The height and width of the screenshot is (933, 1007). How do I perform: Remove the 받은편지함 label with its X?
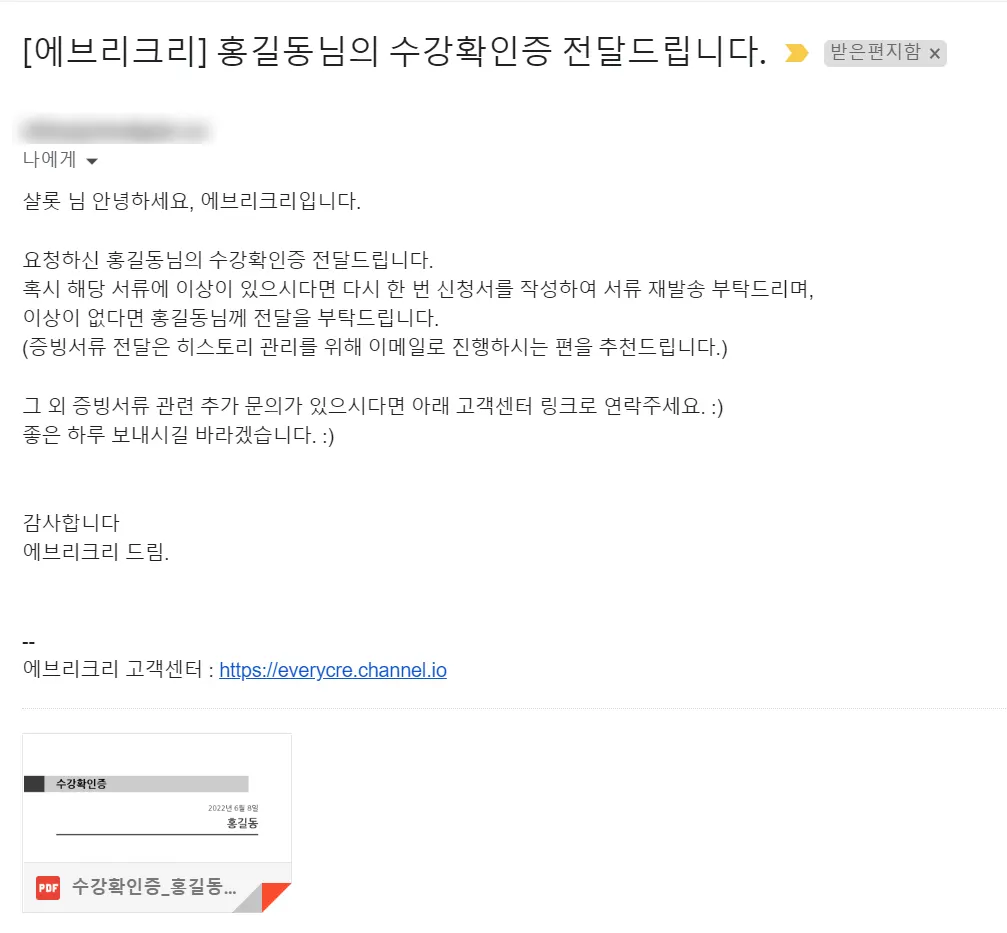[x=934, y=54]
